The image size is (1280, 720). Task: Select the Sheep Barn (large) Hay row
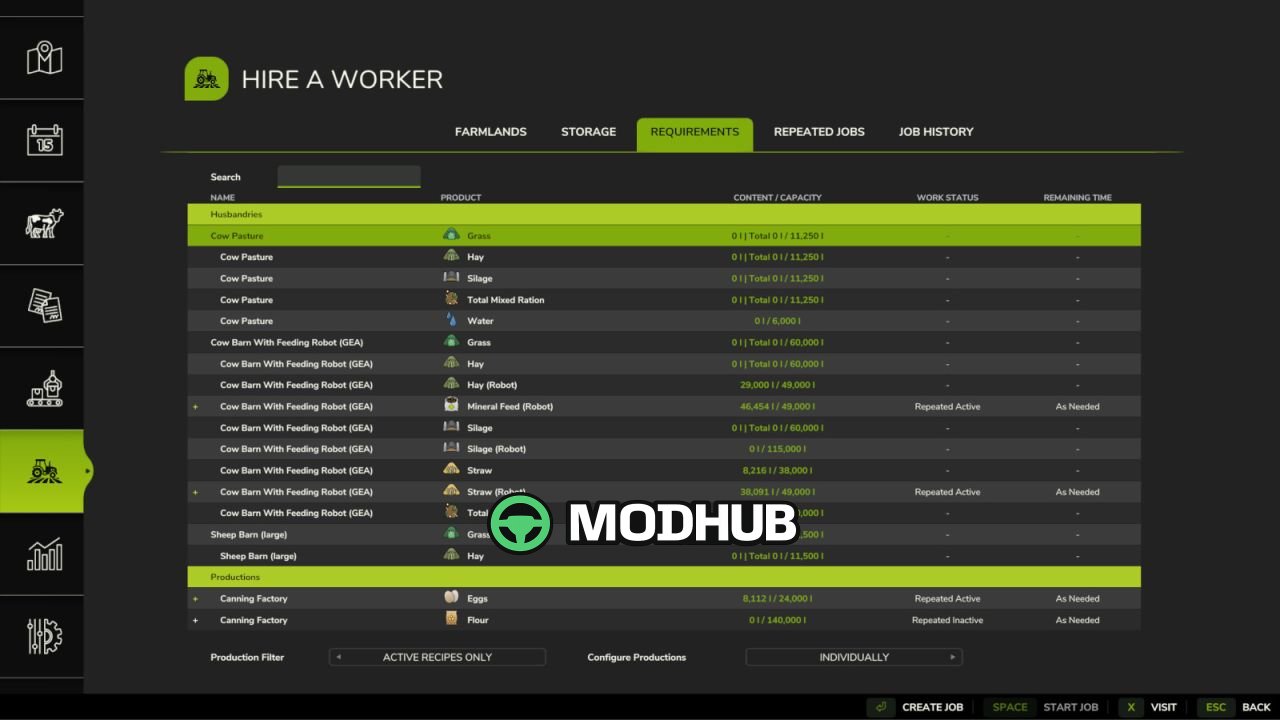click(x=664, y=556)
